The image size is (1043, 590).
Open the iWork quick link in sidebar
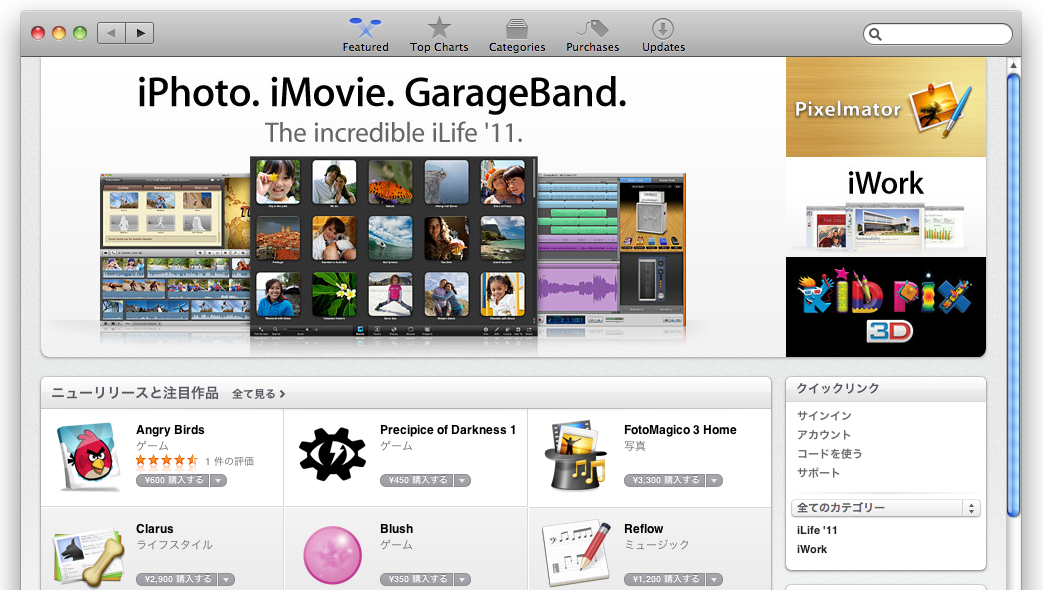tap(812, 549)
